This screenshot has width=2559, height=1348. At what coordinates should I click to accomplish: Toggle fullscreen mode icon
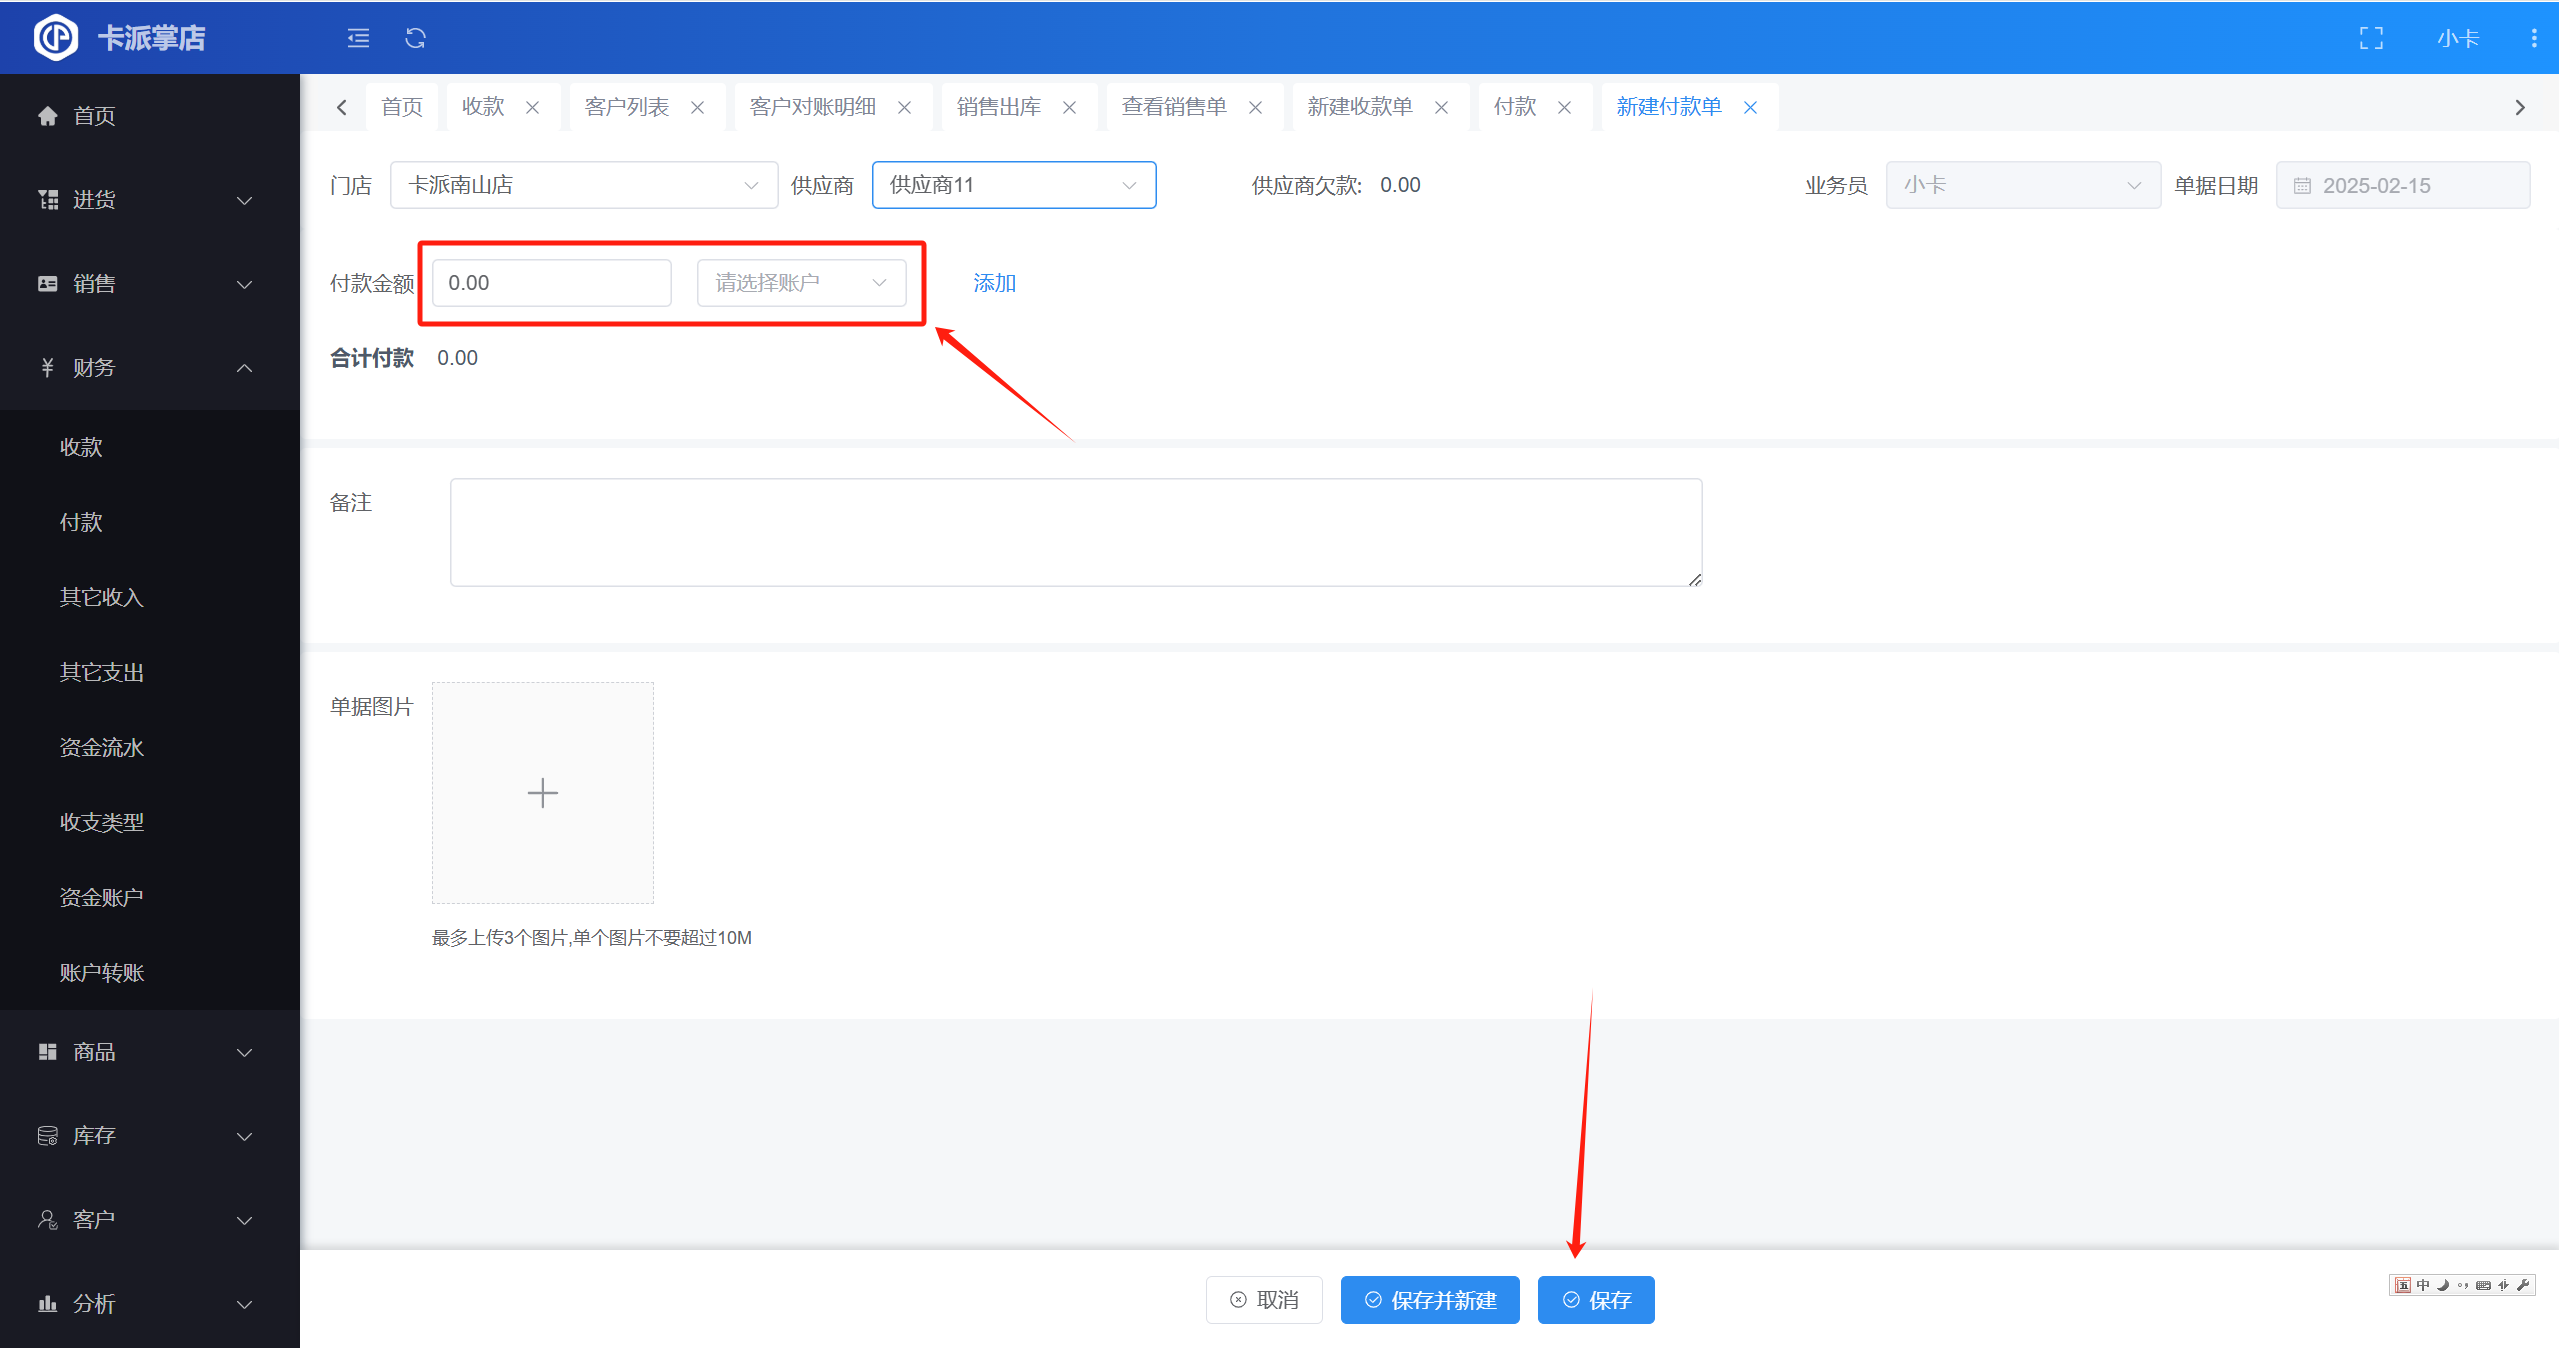tap(2371, 38)
